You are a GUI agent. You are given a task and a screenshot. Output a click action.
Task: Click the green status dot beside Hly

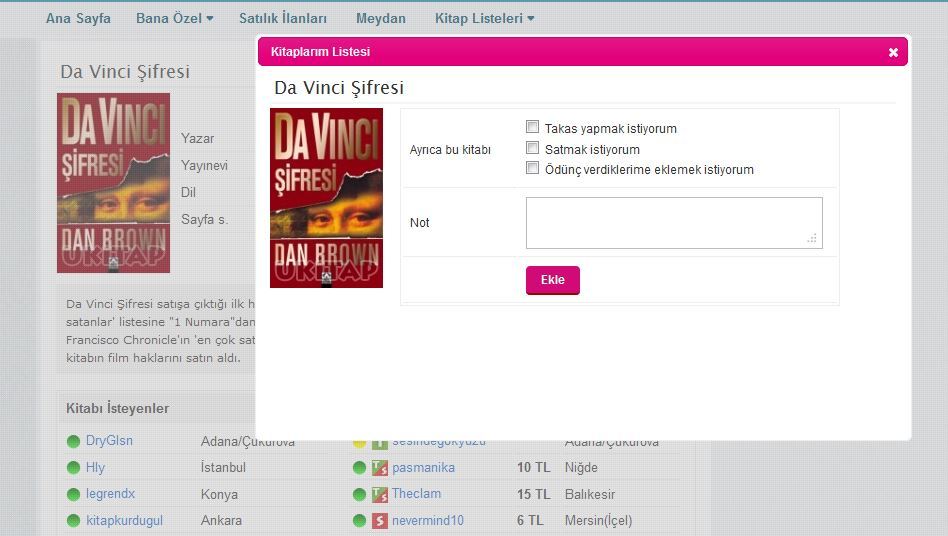(x=73, y=468)
